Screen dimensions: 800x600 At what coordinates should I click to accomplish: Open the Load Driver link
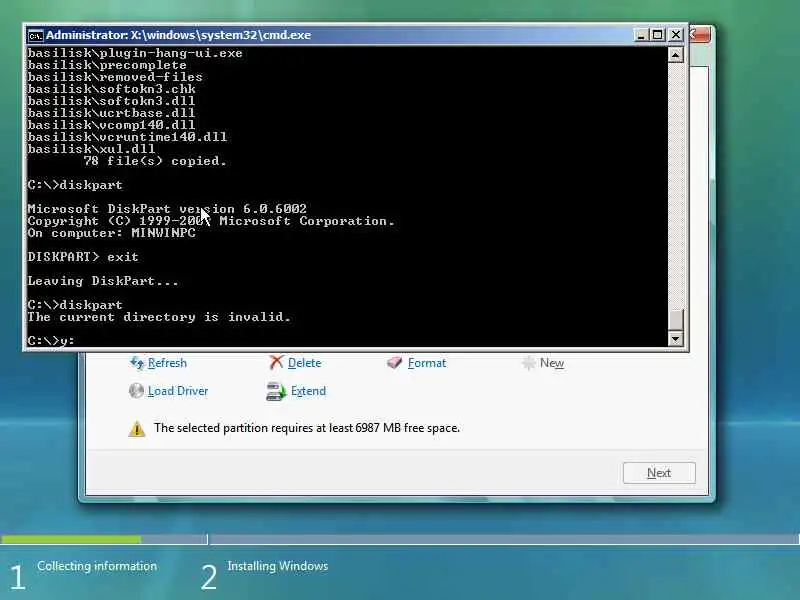click(178, 391)
